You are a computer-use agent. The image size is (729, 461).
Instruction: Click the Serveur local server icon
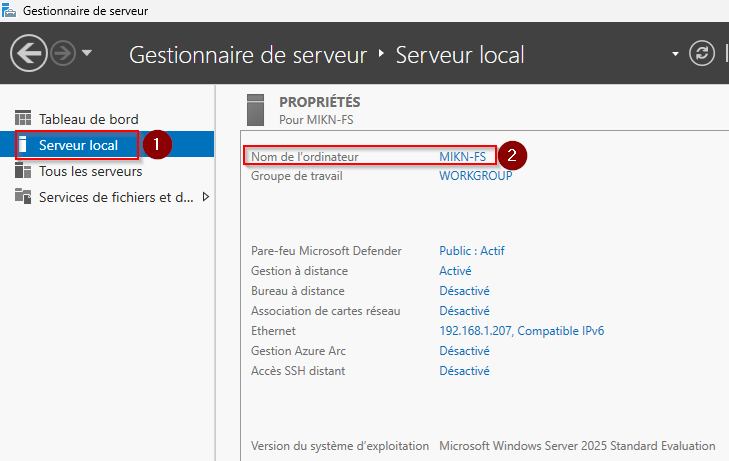click(22, 145)
